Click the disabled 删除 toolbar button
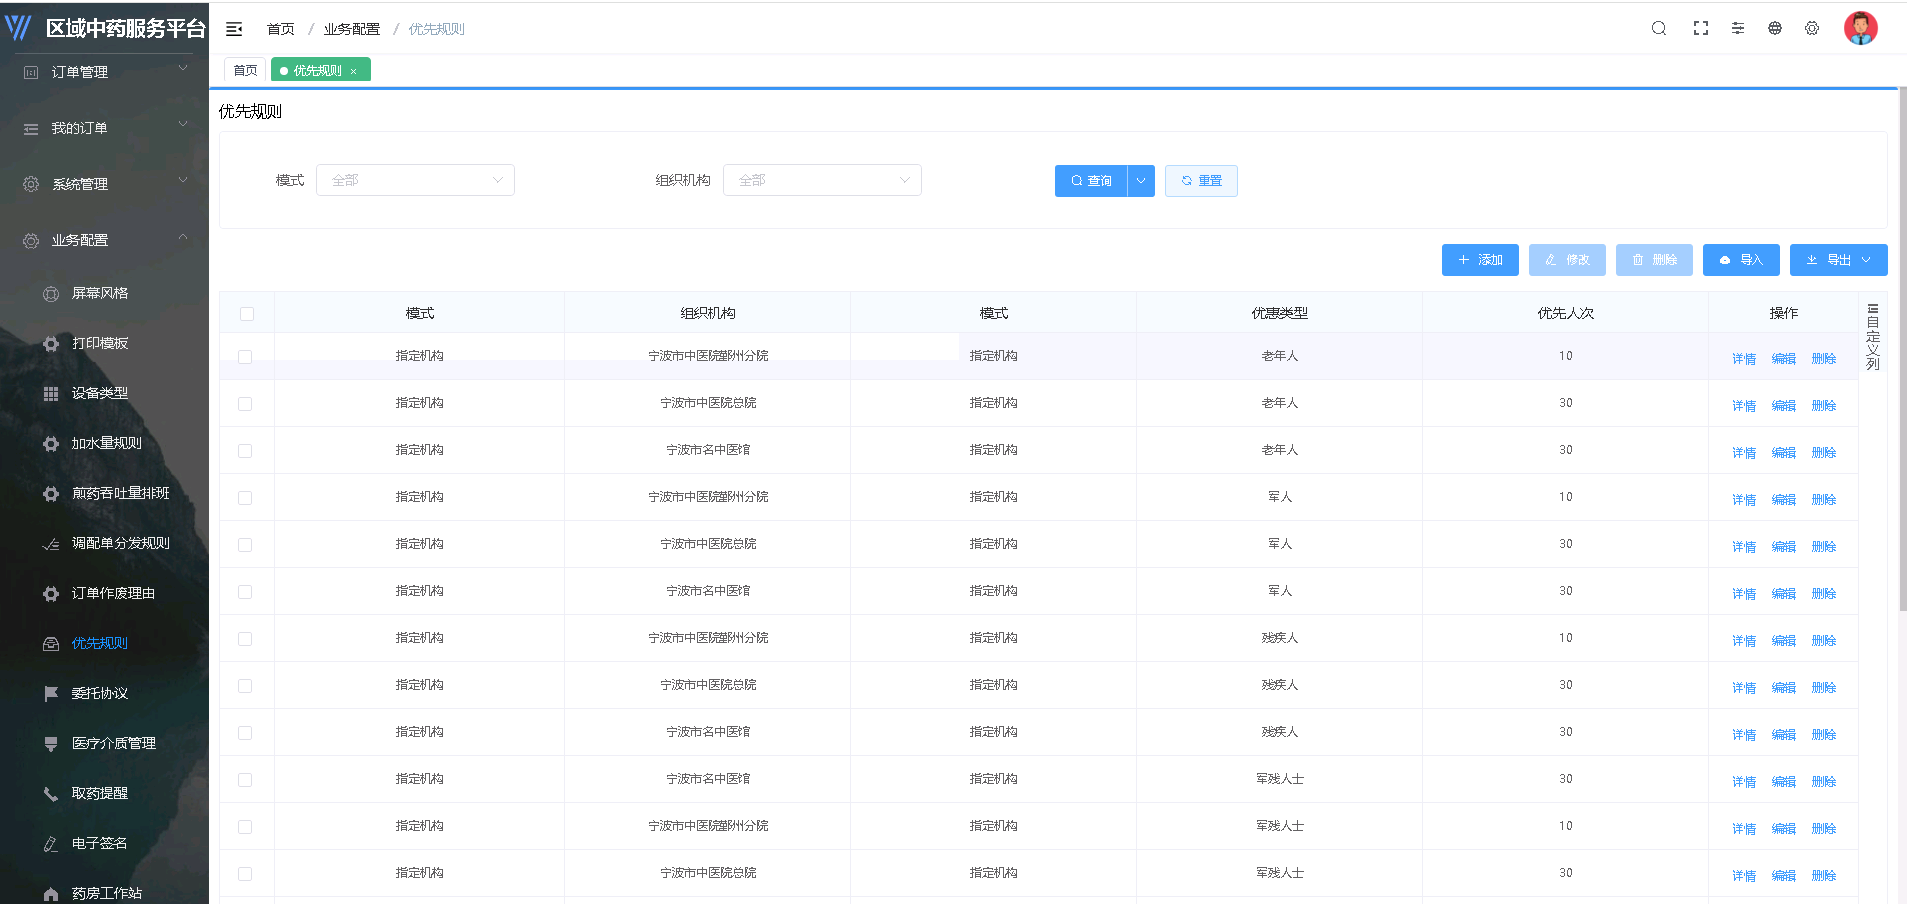The image size is (1907, 904). (x=1654, y=260)
